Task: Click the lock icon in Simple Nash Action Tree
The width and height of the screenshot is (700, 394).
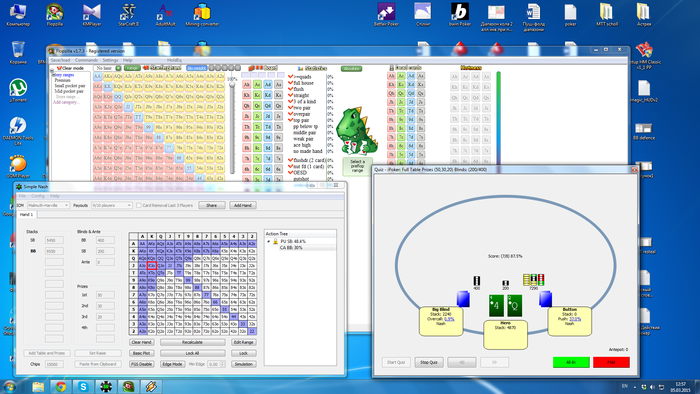Action: tap(275, 241)
